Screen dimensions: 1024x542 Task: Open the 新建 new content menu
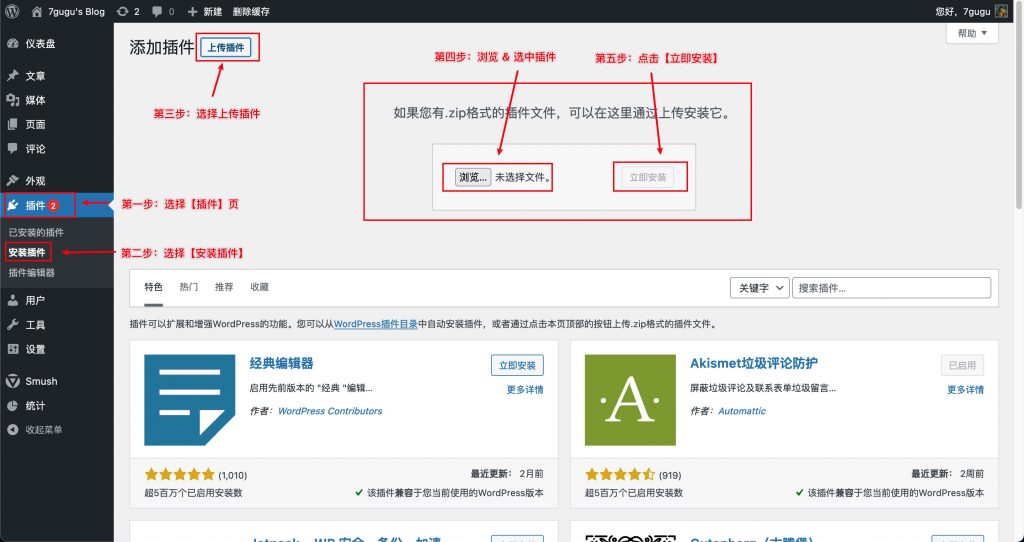(x=204, y=11)
